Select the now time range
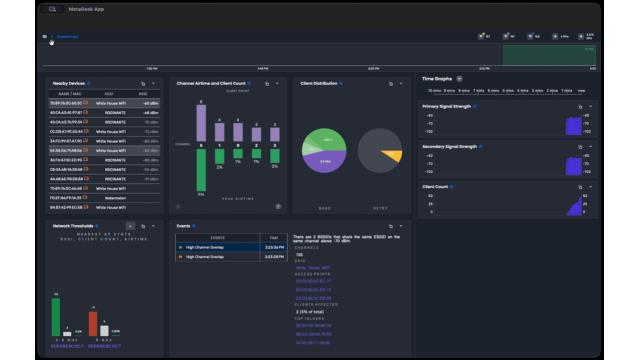The image size is (640, 360). [x=582, y=91]
